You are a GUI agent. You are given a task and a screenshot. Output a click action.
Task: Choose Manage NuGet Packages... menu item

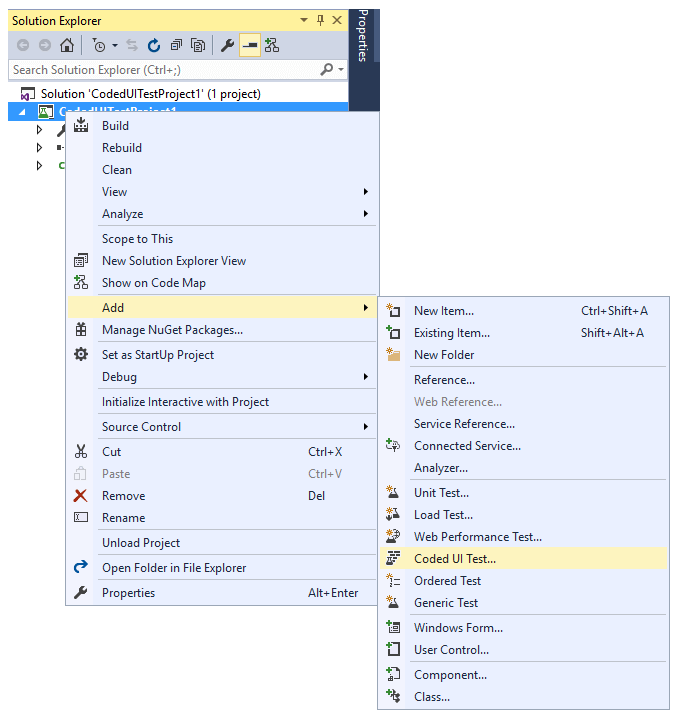click(x=172, y=330)
